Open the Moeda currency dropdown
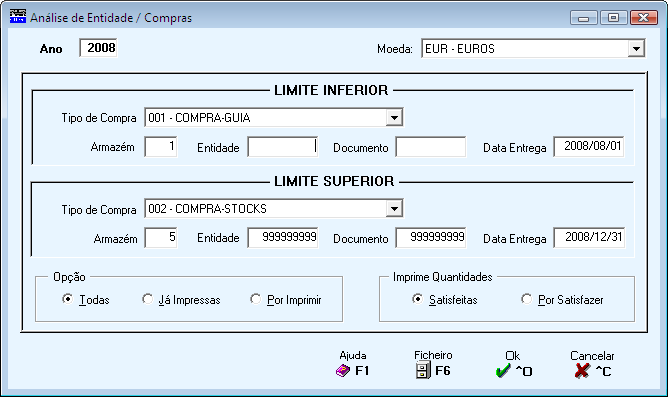 [x=636, y=49]
